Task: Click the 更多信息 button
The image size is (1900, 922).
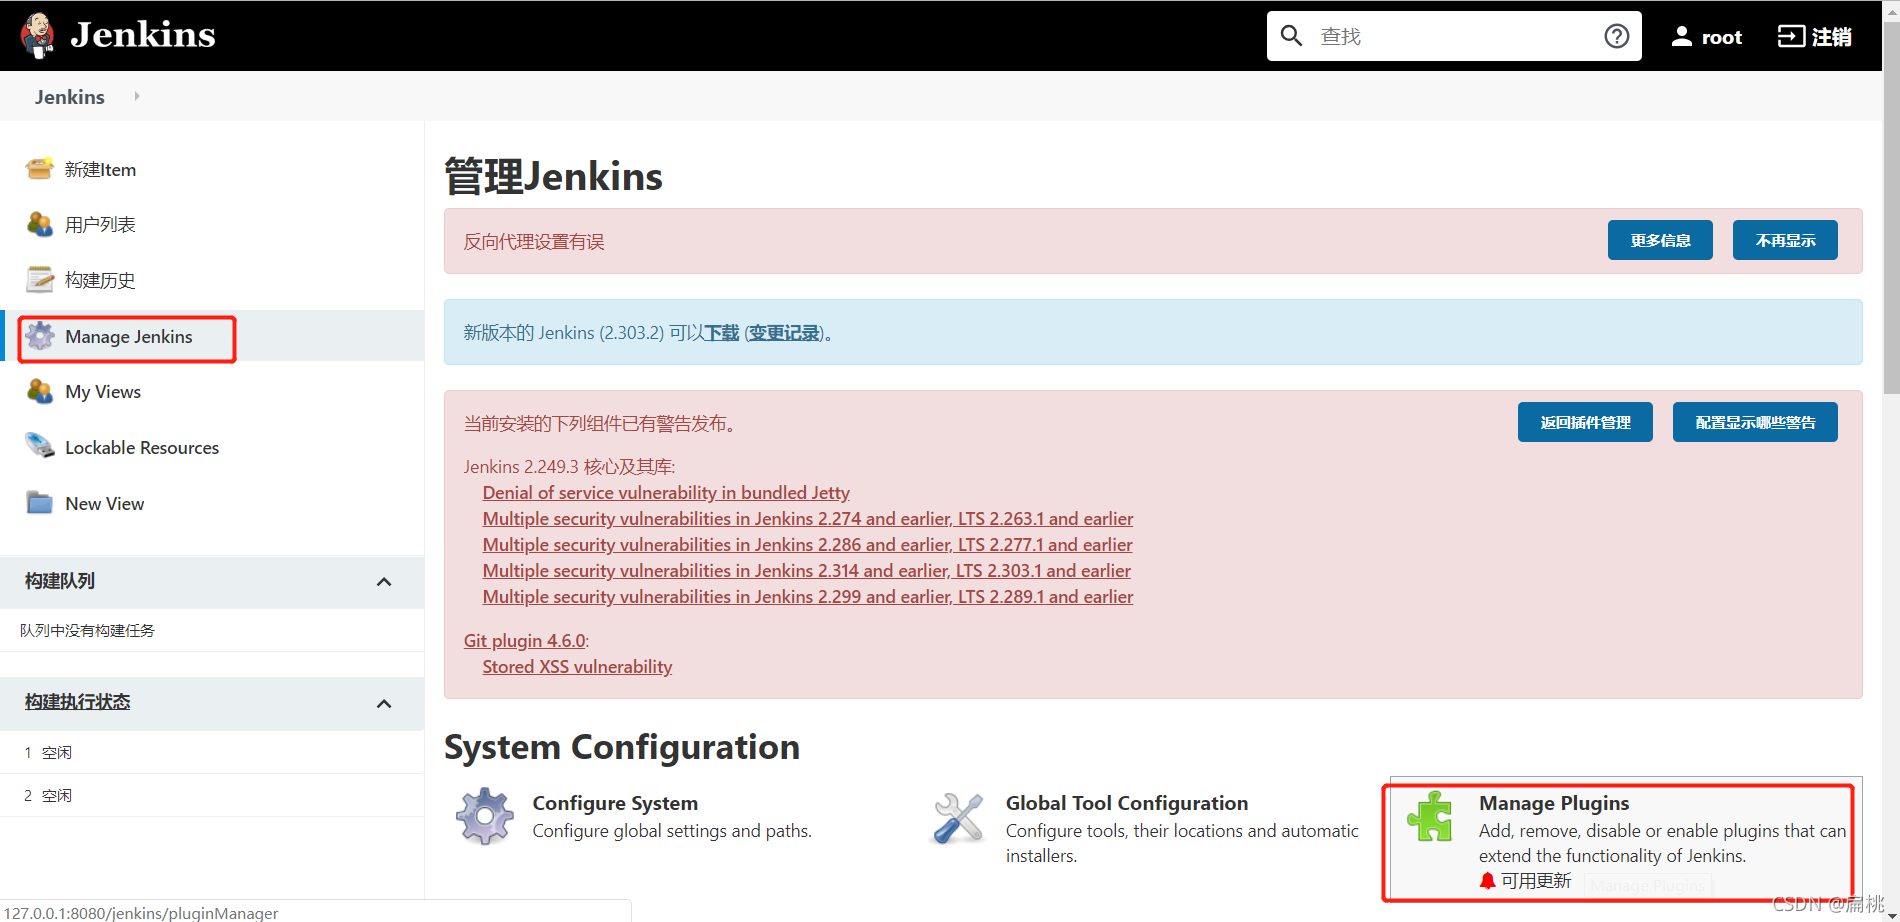Action: coord(1660,240)
